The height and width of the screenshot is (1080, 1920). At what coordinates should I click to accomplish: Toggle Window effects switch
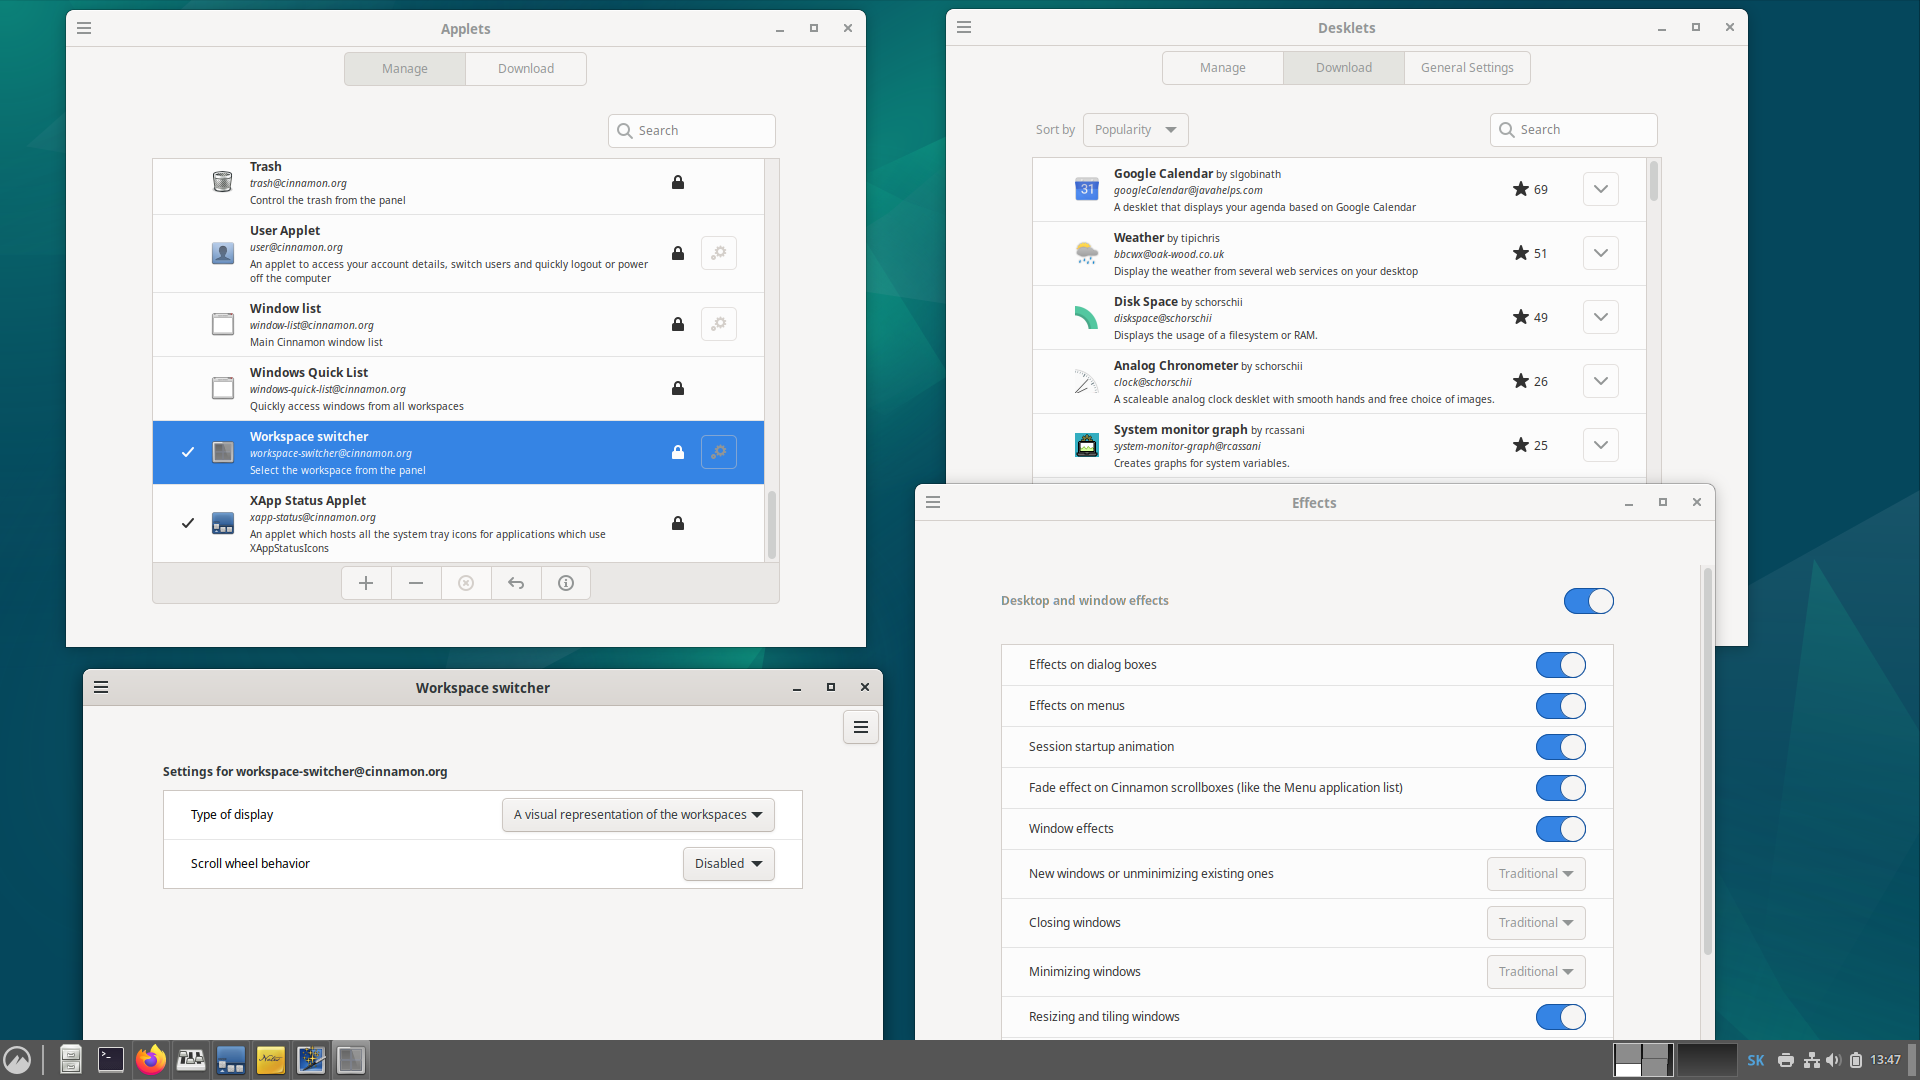coord(1561,829)
